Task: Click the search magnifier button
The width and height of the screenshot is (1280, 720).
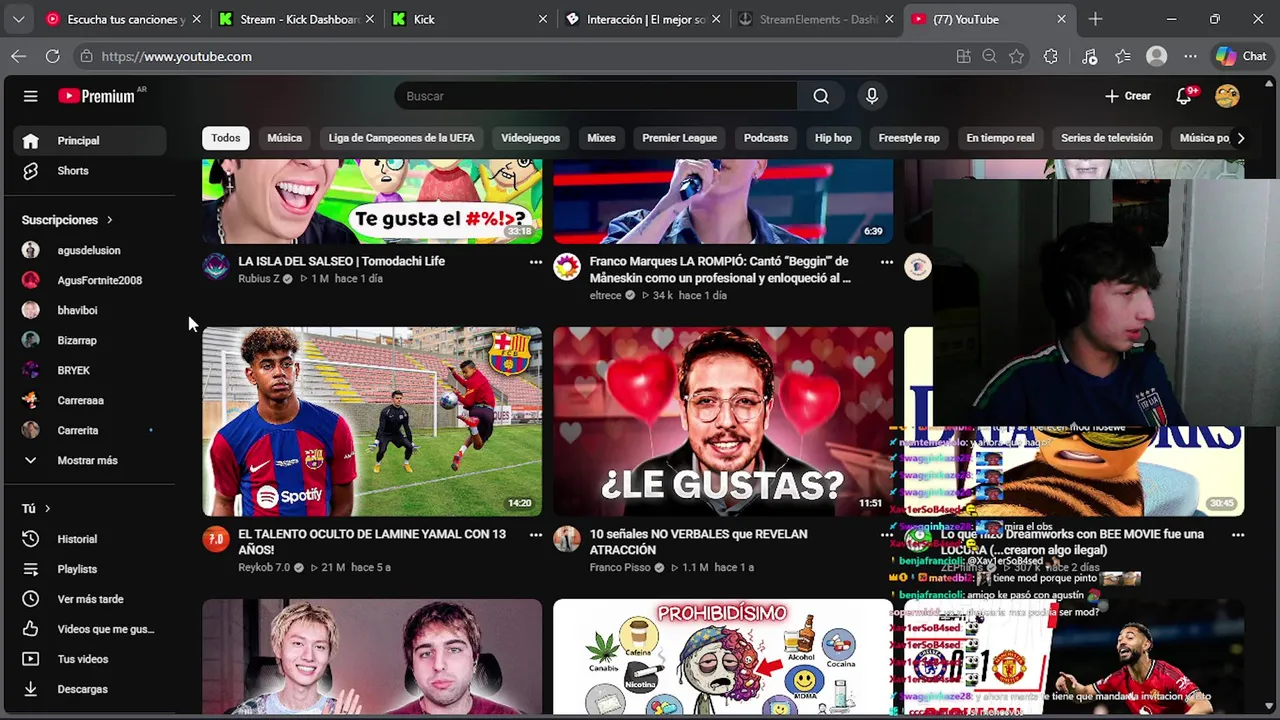Action: point(821,96)
